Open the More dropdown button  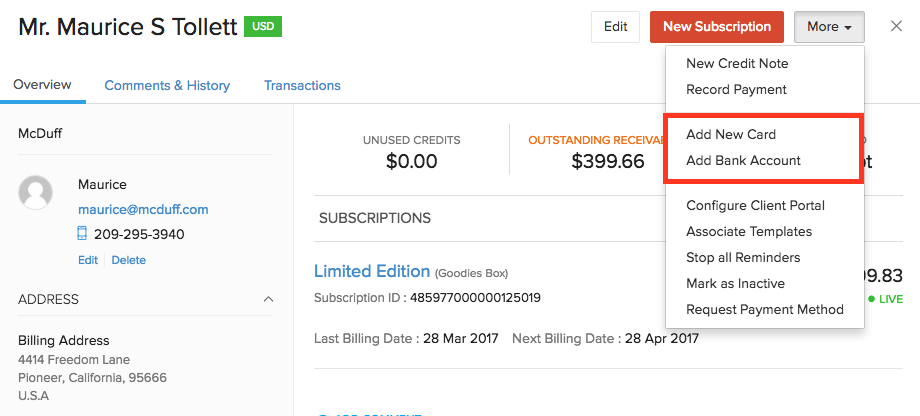(x=829, y=27)
